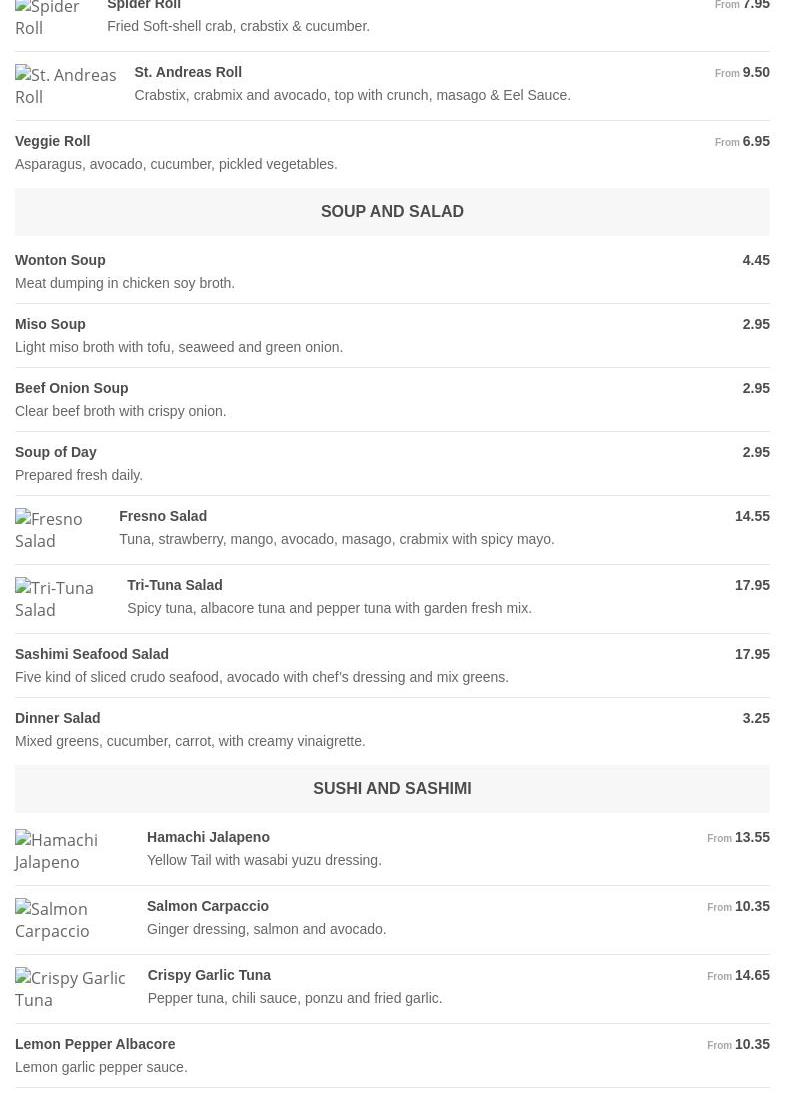The height and width of the screenshot is (1093, 785).
Task: Click the SOUP AND SALAD section header
Action: (392, 212)
